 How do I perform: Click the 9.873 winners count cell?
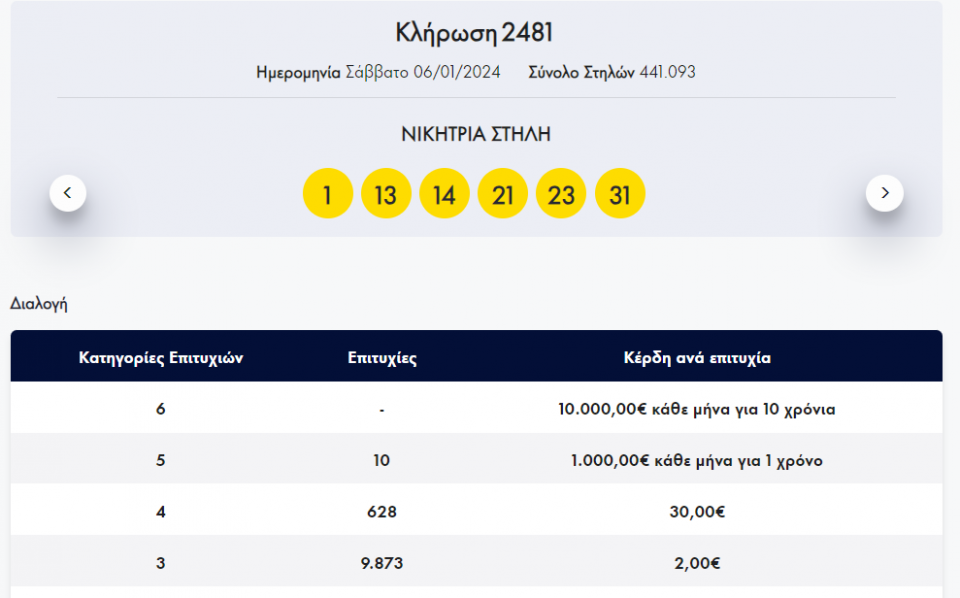(382, 563)
